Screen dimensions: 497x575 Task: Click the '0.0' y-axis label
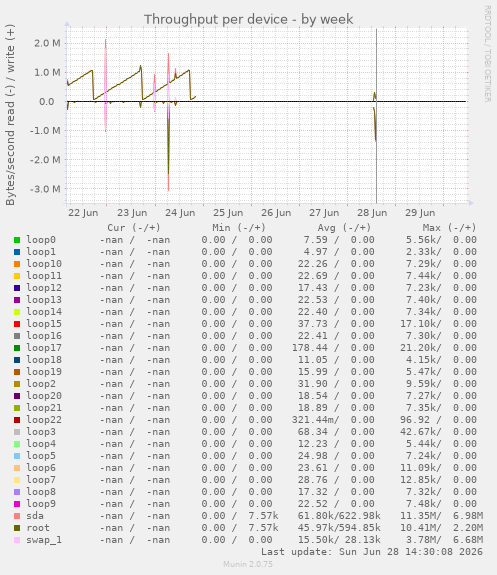coord(47,102)
